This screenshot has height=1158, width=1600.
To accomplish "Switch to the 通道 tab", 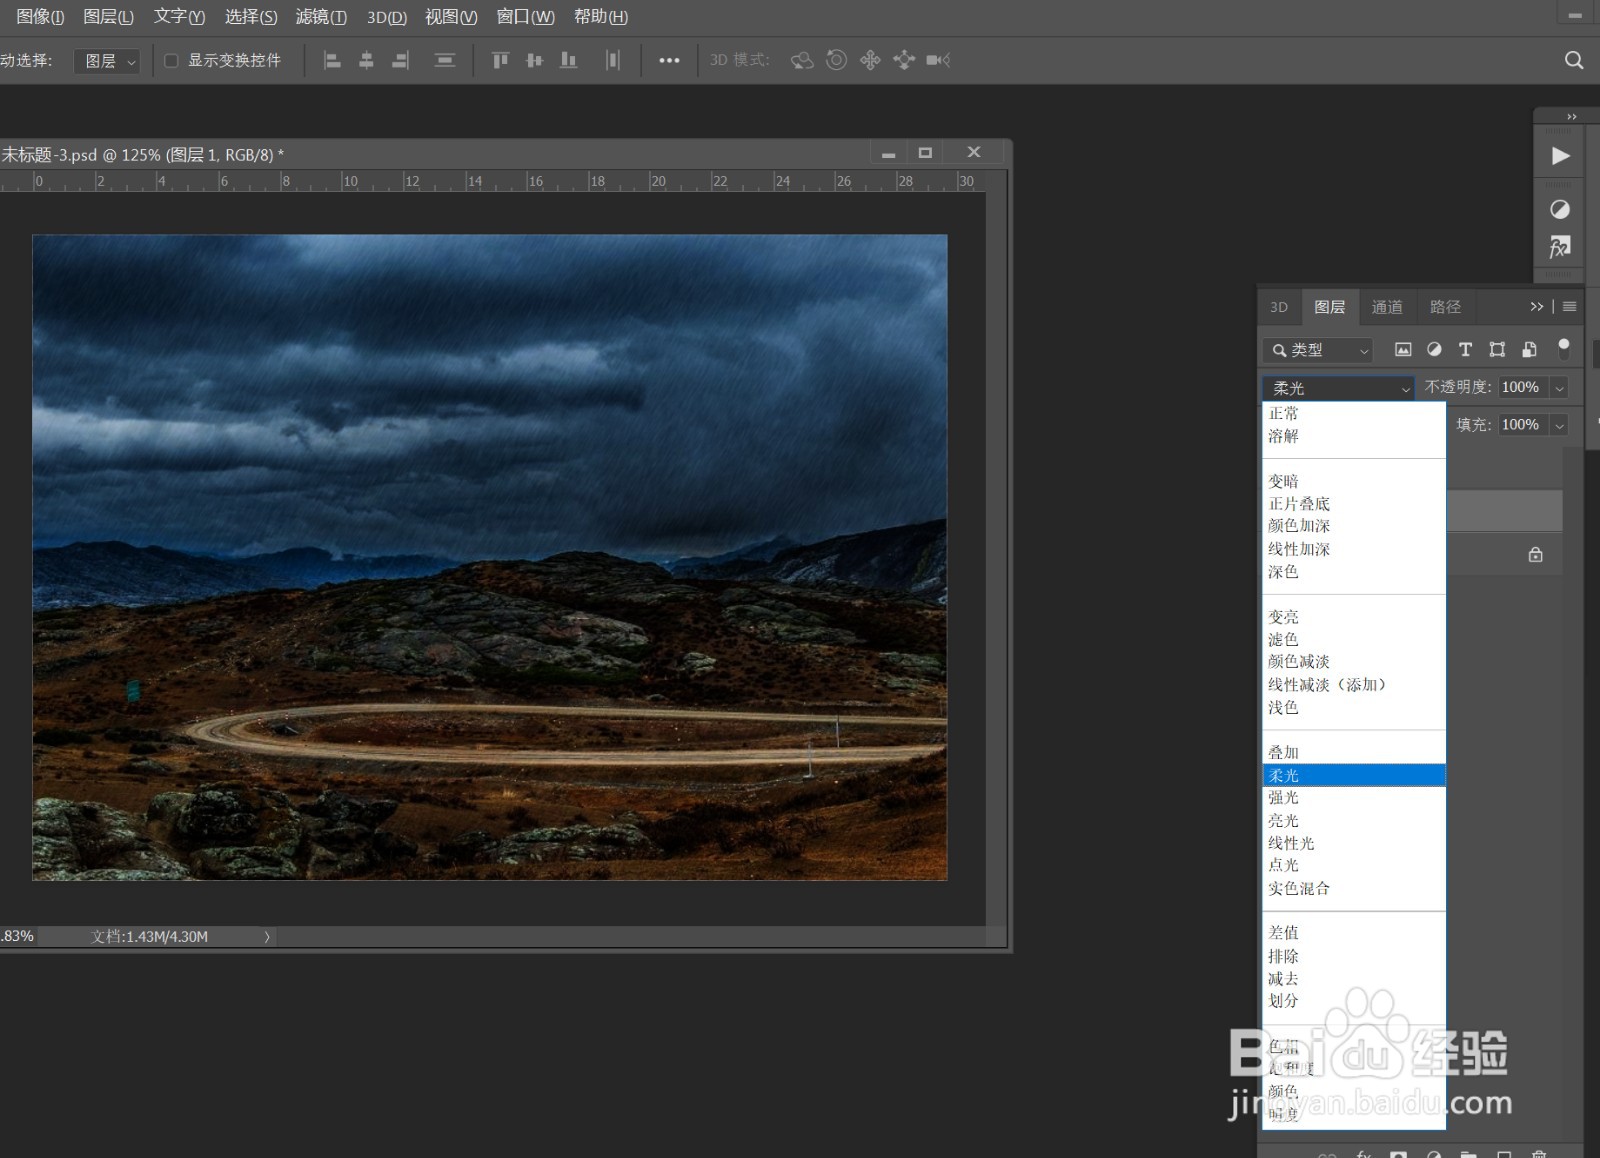I will [1387, 307].
